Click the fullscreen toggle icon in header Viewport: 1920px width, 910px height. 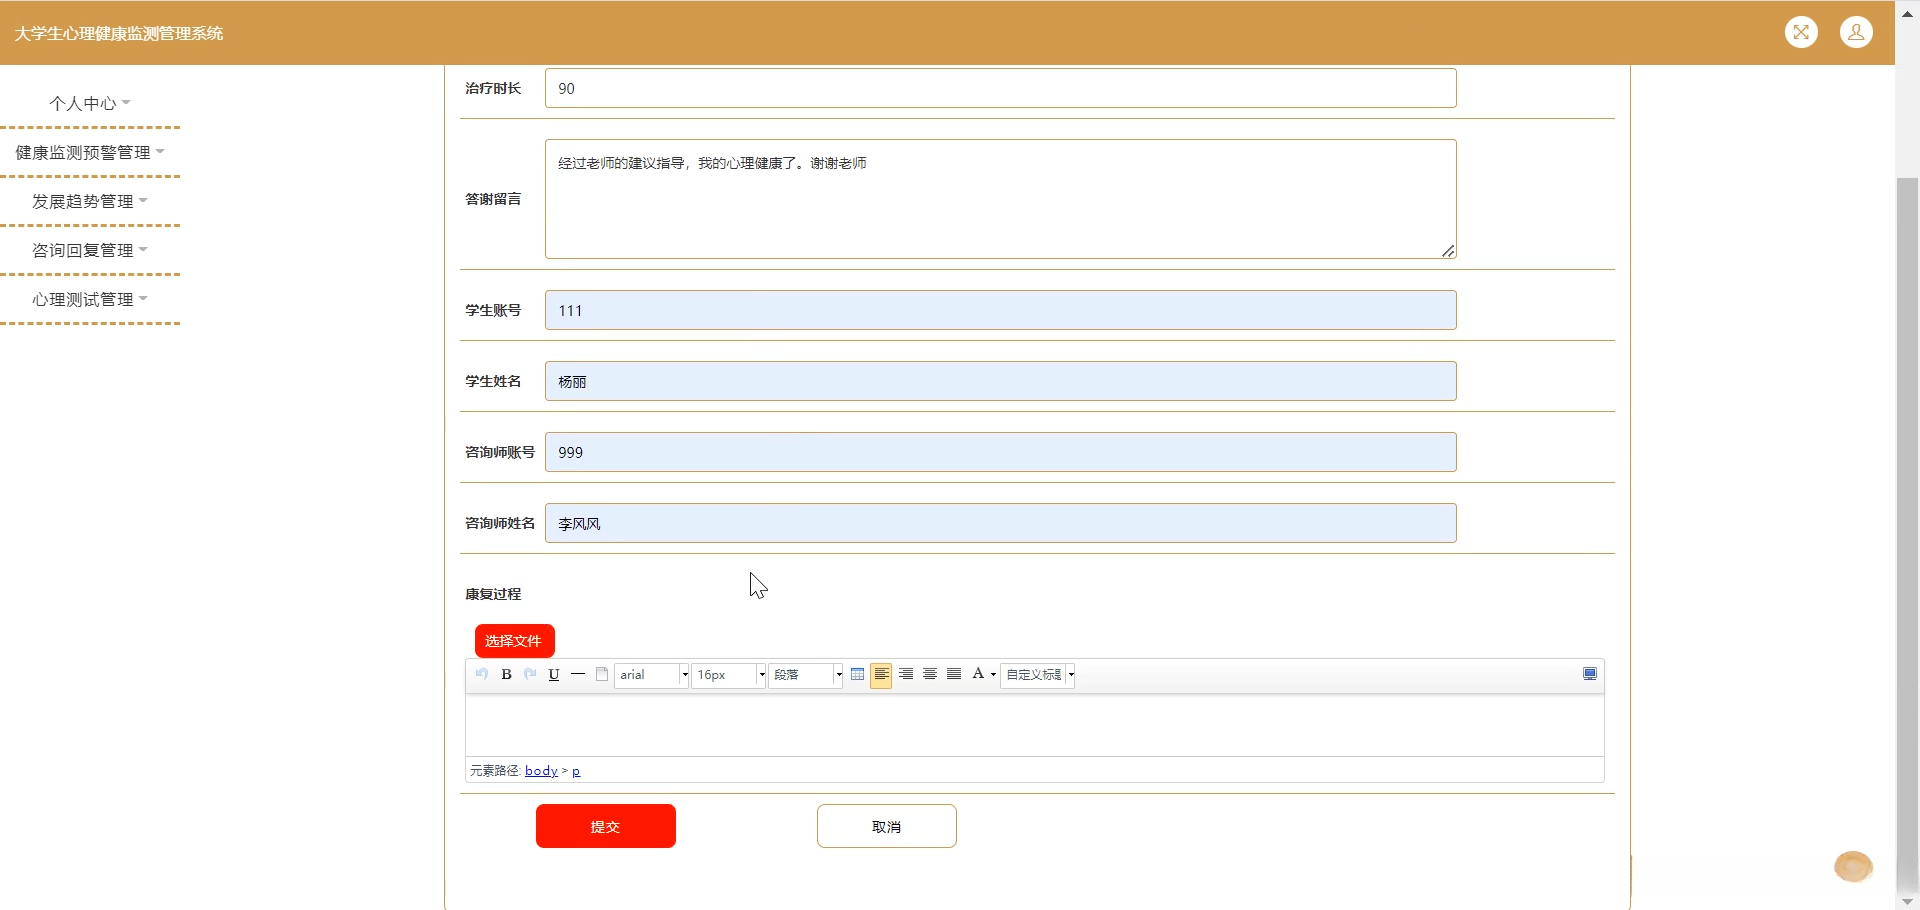point(1801,32)
